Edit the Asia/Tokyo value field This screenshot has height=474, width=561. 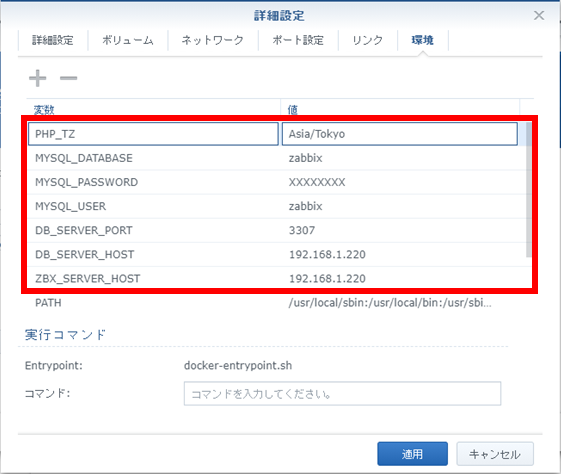[400, 134]
